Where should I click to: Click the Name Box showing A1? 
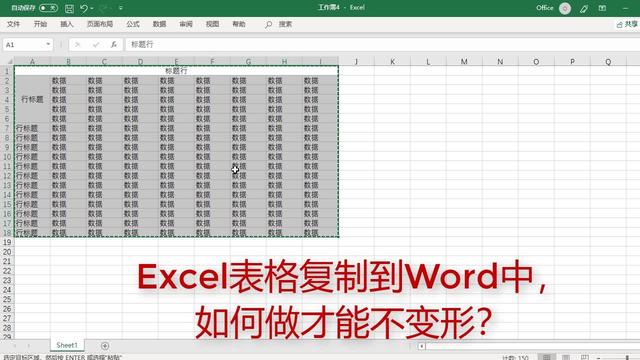(24, 44)
